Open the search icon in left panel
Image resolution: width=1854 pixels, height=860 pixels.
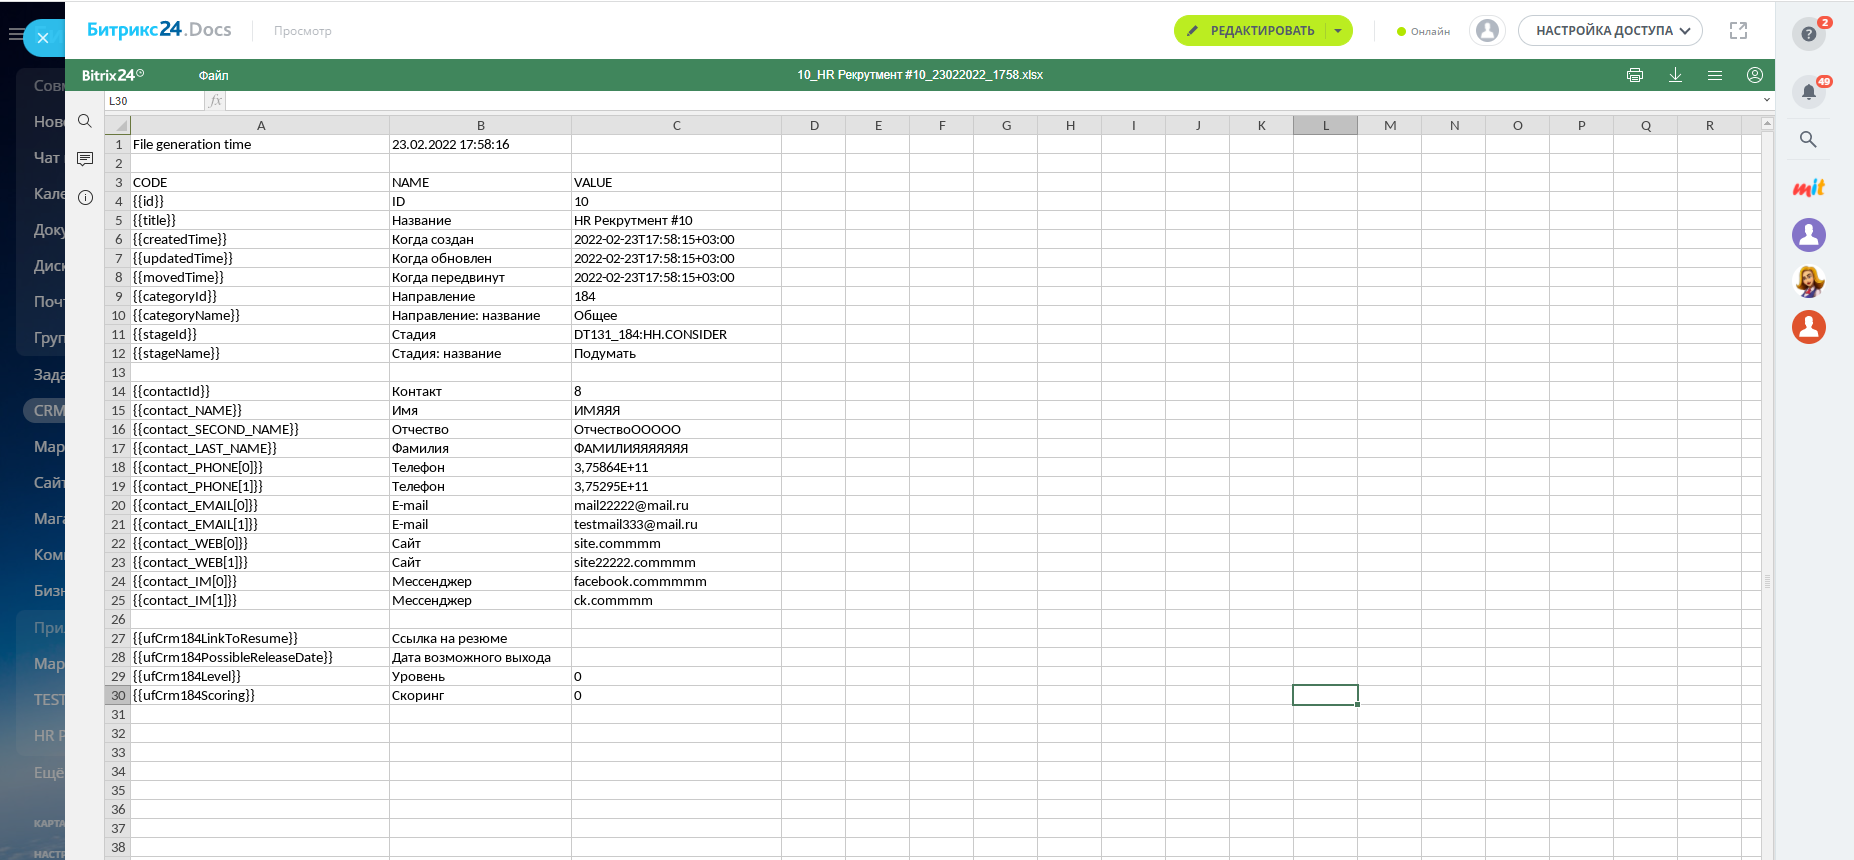85,121
